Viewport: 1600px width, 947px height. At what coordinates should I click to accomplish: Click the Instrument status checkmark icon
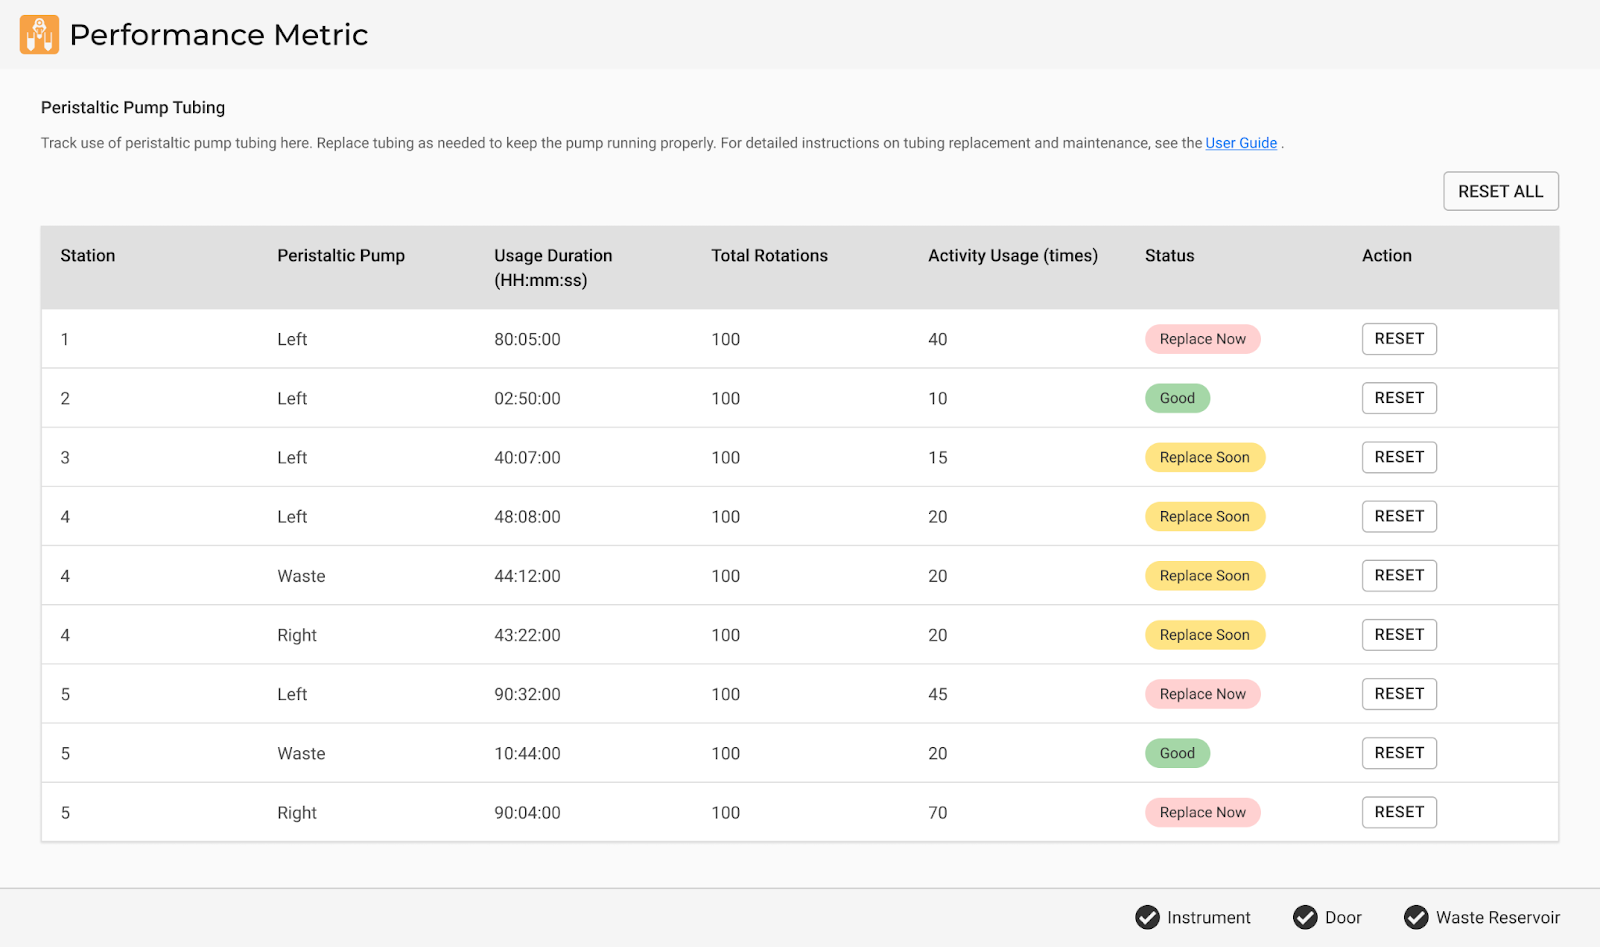[1147, 917]
